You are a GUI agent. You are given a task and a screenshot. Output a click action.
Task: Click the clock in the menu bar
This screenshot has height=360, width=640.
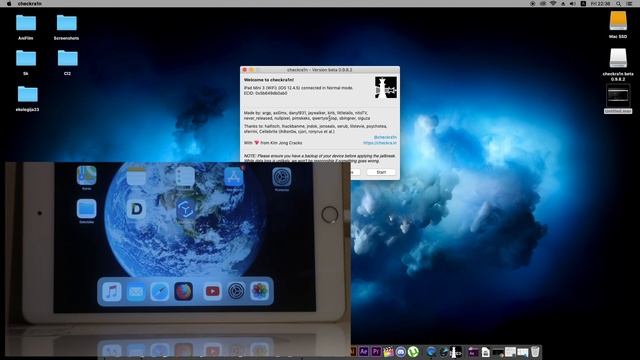(x=600, y=3)
